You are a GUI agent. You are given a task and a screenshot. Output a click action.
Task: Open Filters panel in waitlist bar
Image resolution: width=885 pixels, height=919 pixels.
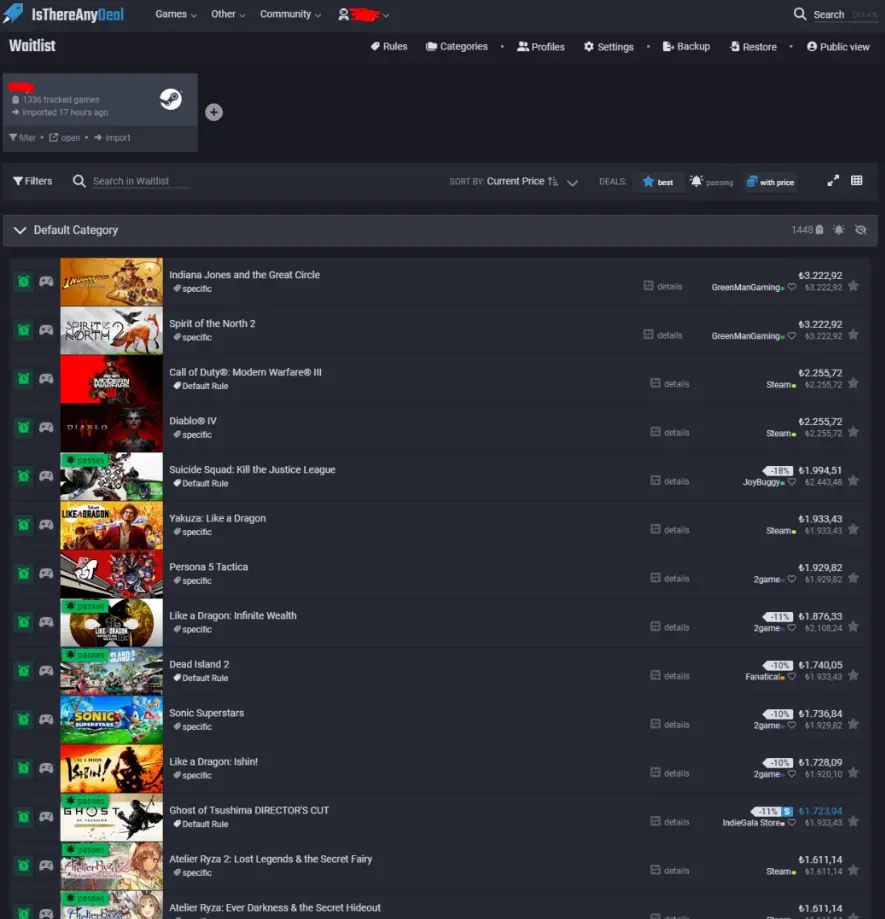coord(33,181)
